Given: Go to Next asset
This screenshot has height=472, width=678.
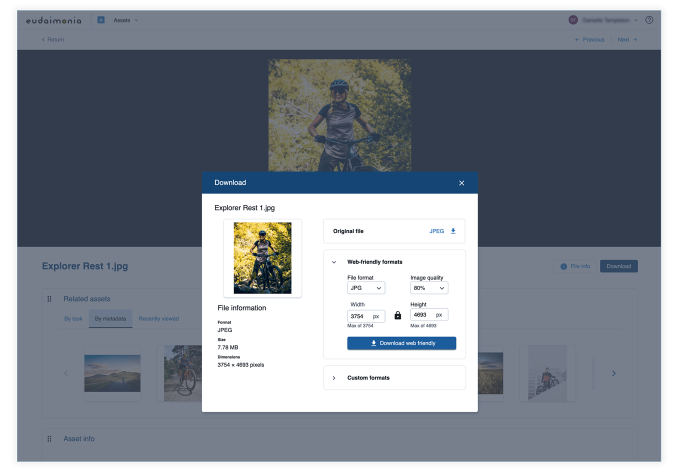Looking at the screenshot, I should [x=627, y=39].
